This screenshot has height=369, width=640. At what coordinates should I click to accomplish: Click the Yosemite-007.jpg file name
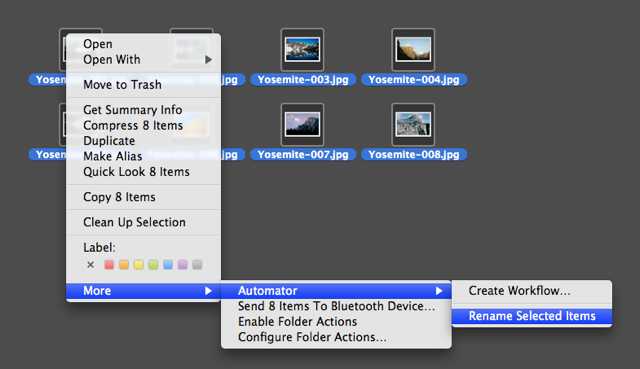[303, 155]
